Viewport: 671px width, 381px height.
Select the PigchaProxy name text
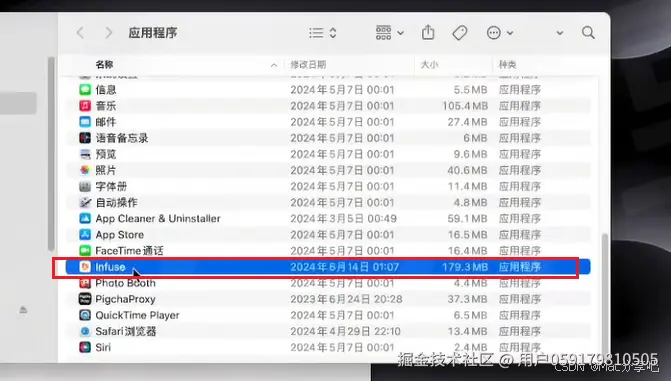(125, 299)
